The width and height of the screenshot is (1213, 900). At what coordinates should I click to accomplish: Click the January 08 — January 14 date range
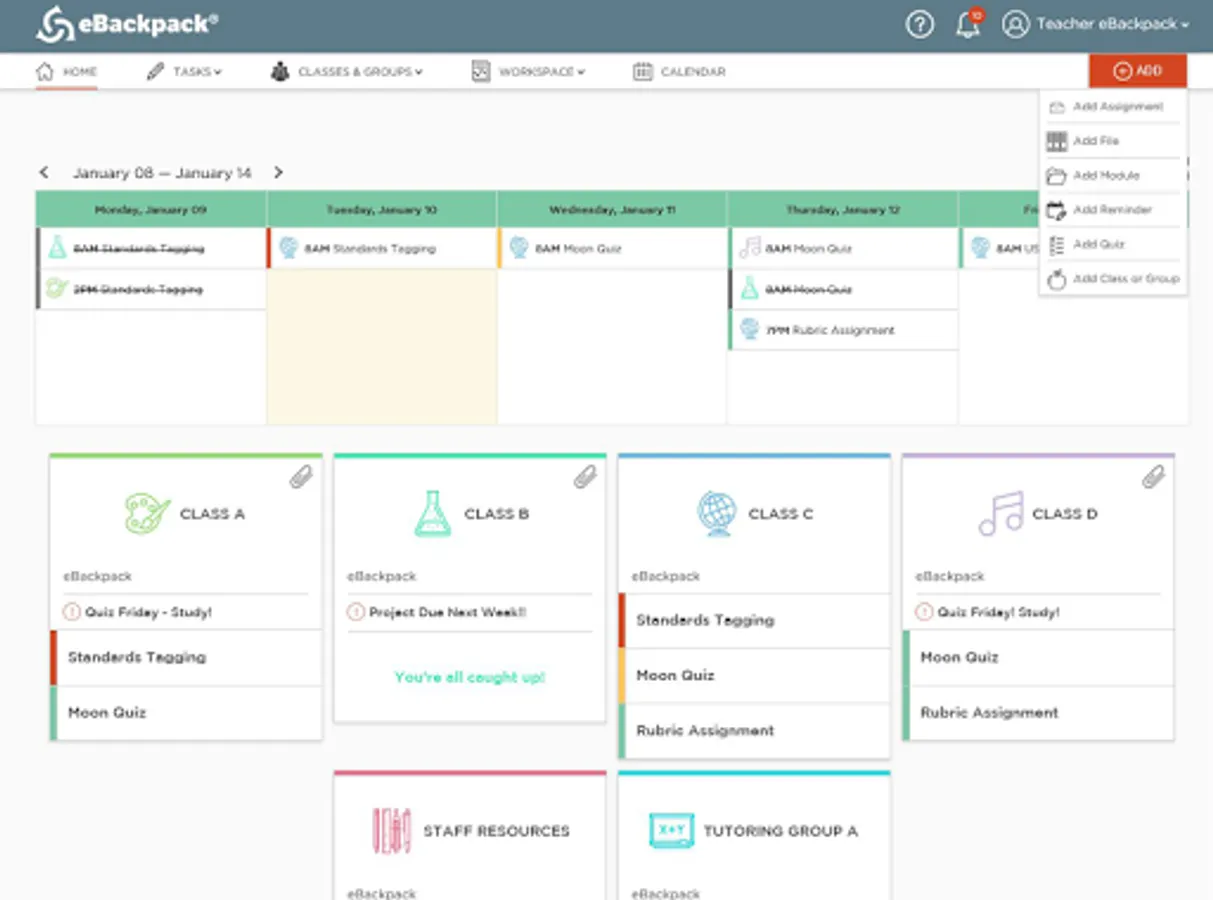pyautogui.click(x=161, y=173)
